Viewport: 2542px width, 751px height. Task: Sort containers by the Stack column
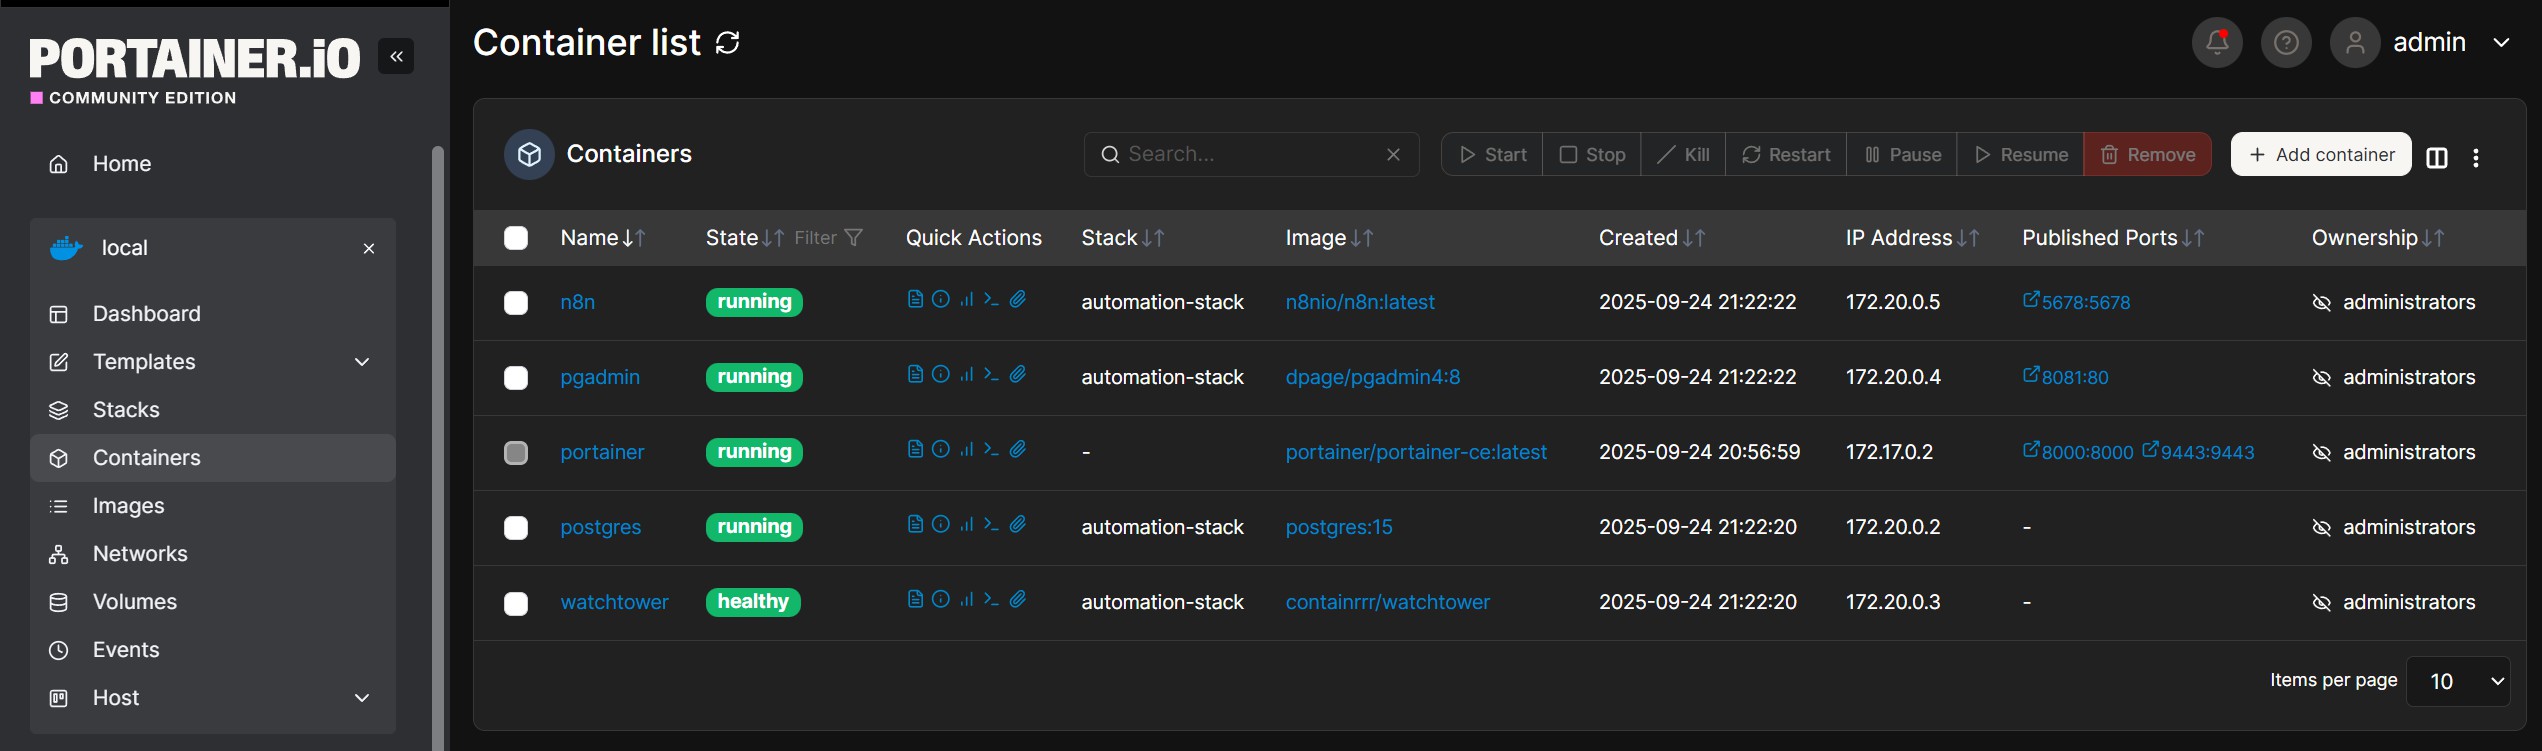[x=1122, y=238]
